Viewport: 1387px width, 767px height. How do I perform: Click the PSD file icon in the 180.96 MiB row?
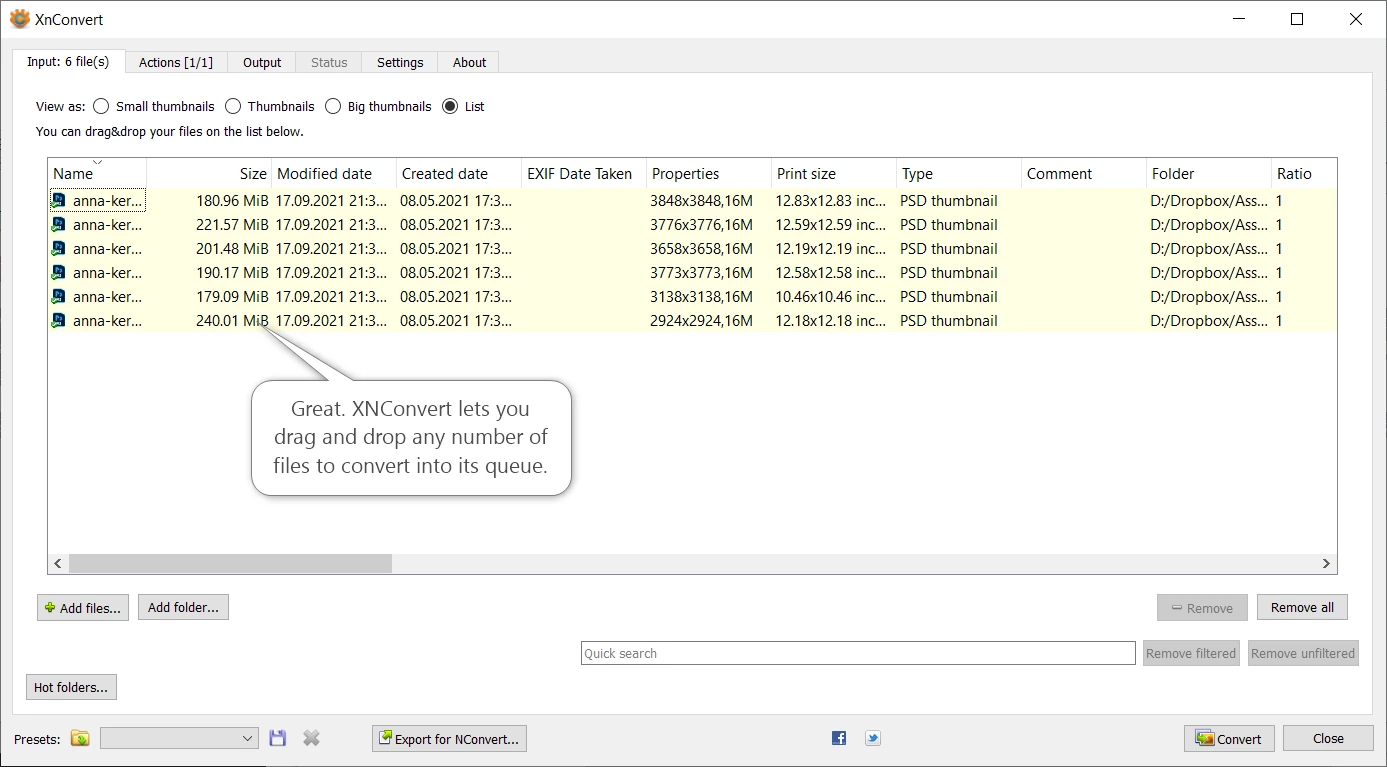pos(59,201)
